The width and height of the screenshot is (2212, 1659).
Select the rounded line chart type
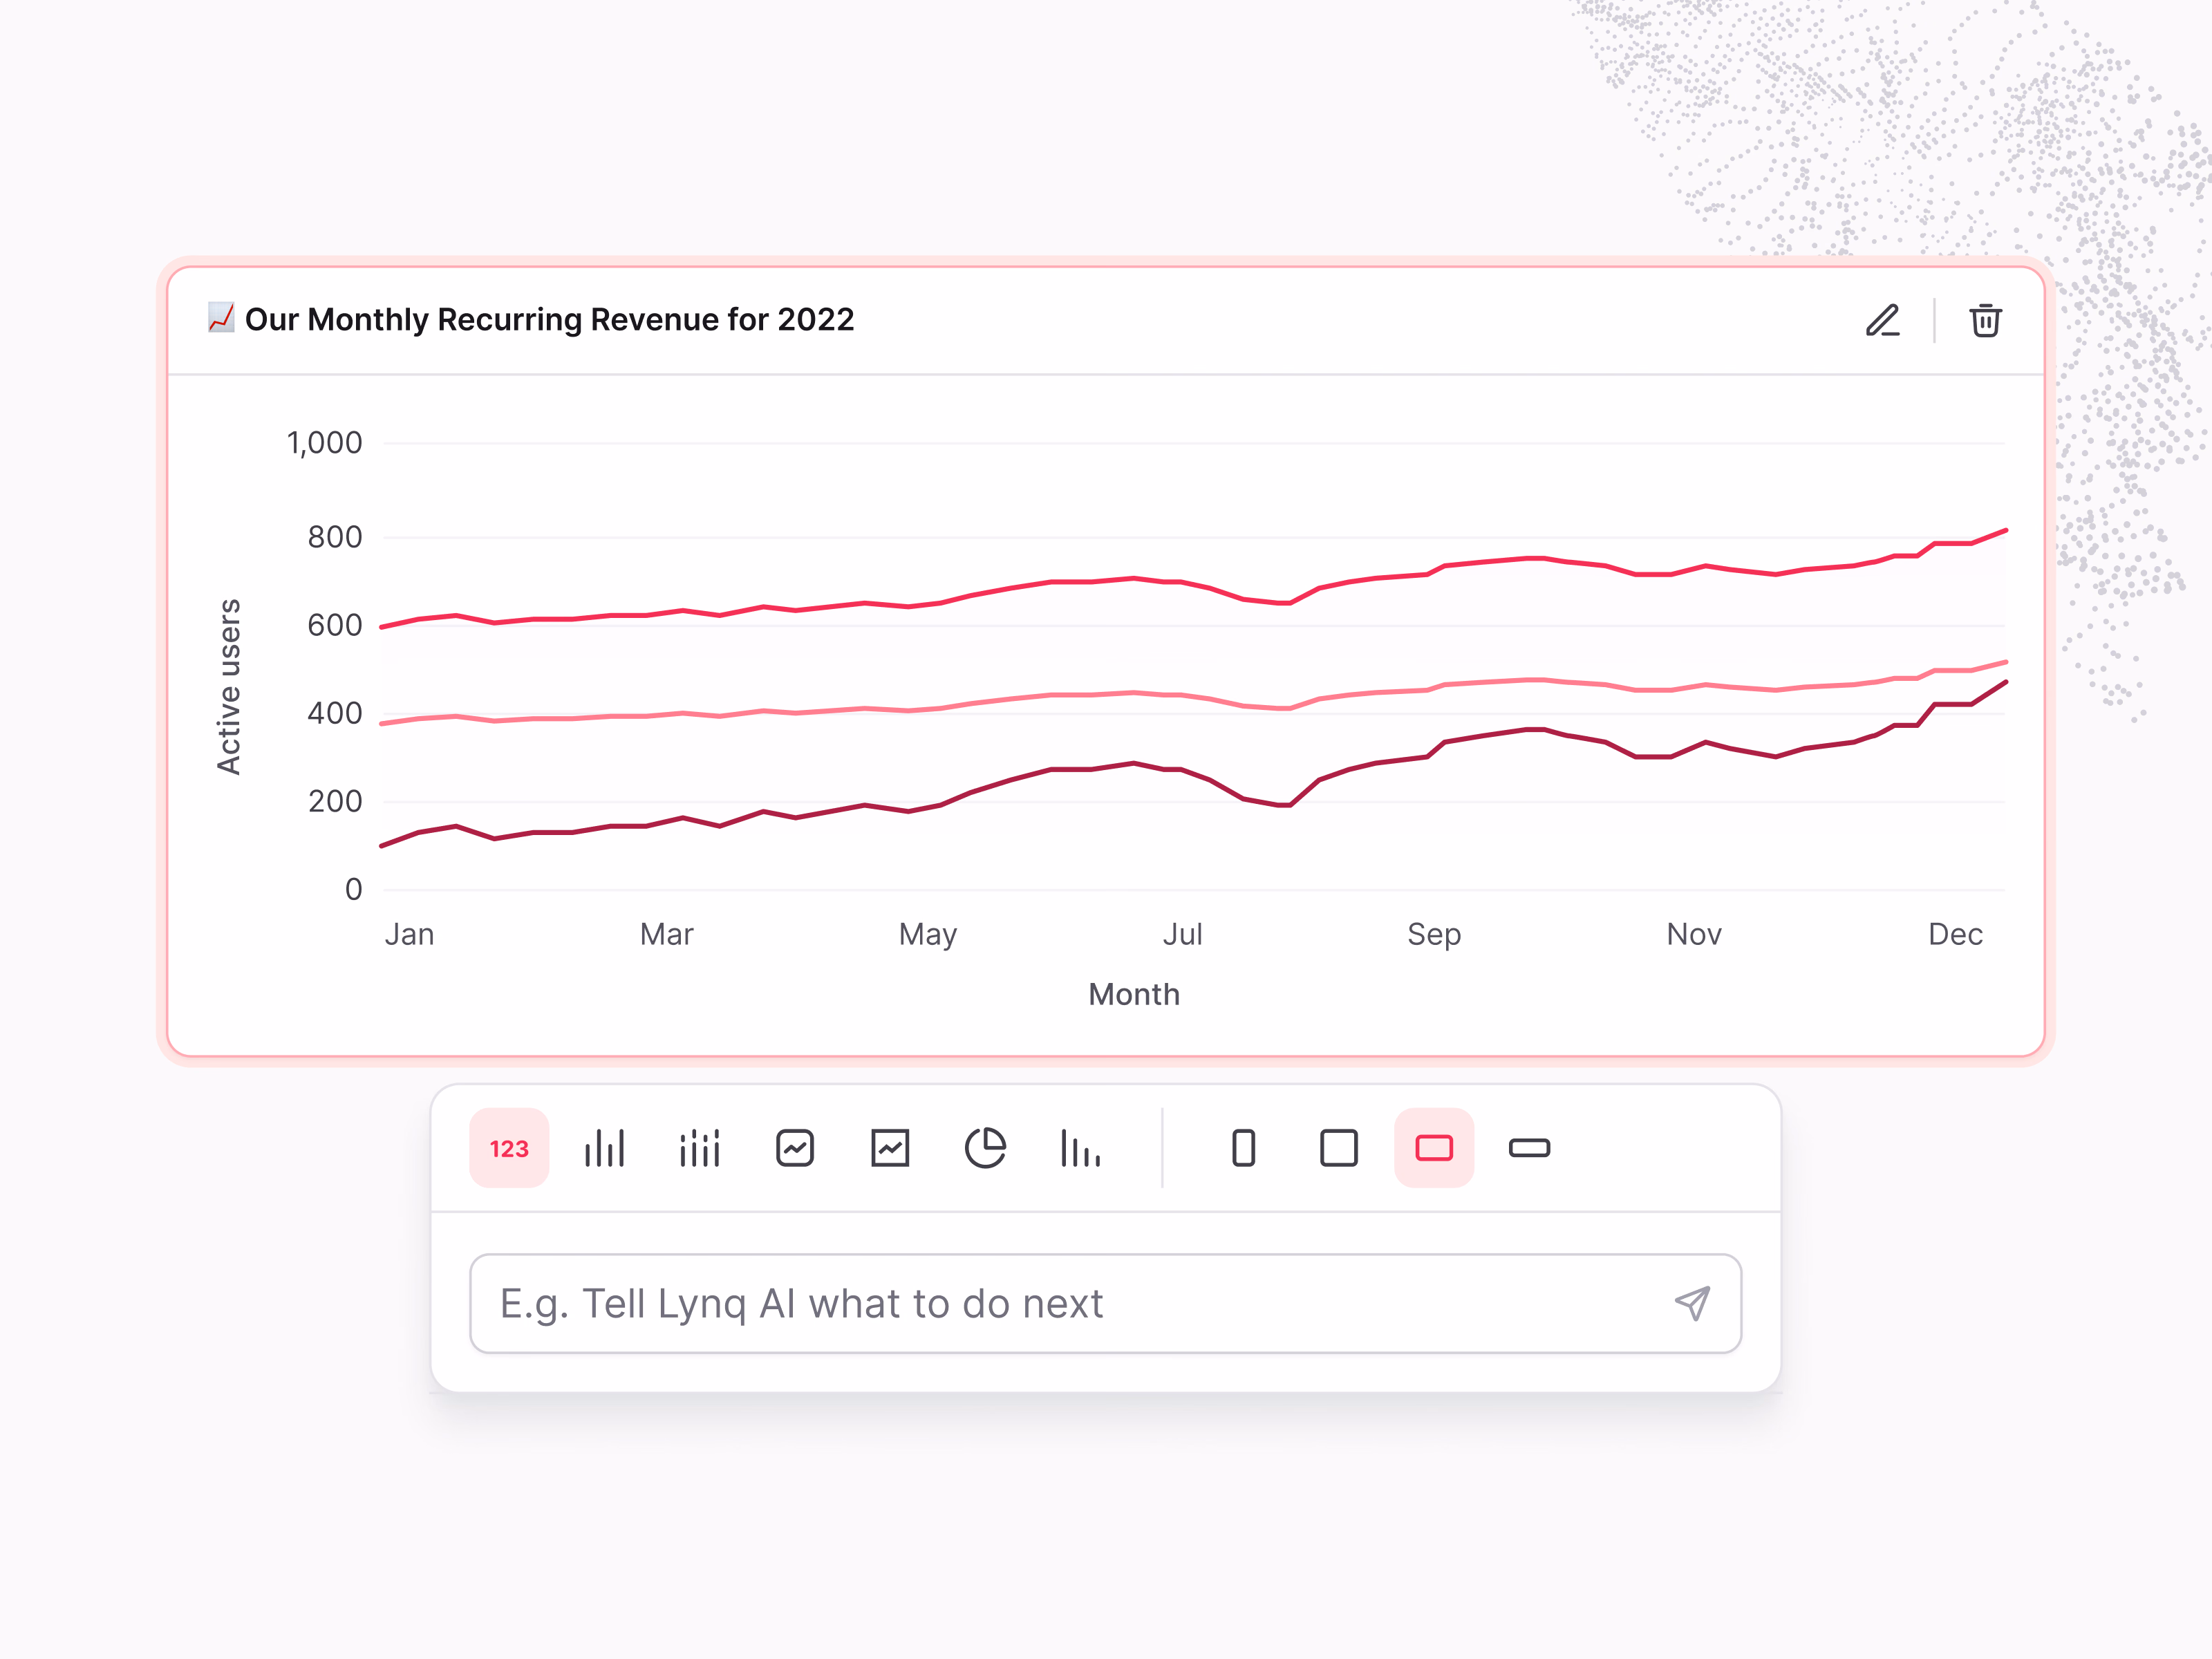click(x=795, y=1148)
